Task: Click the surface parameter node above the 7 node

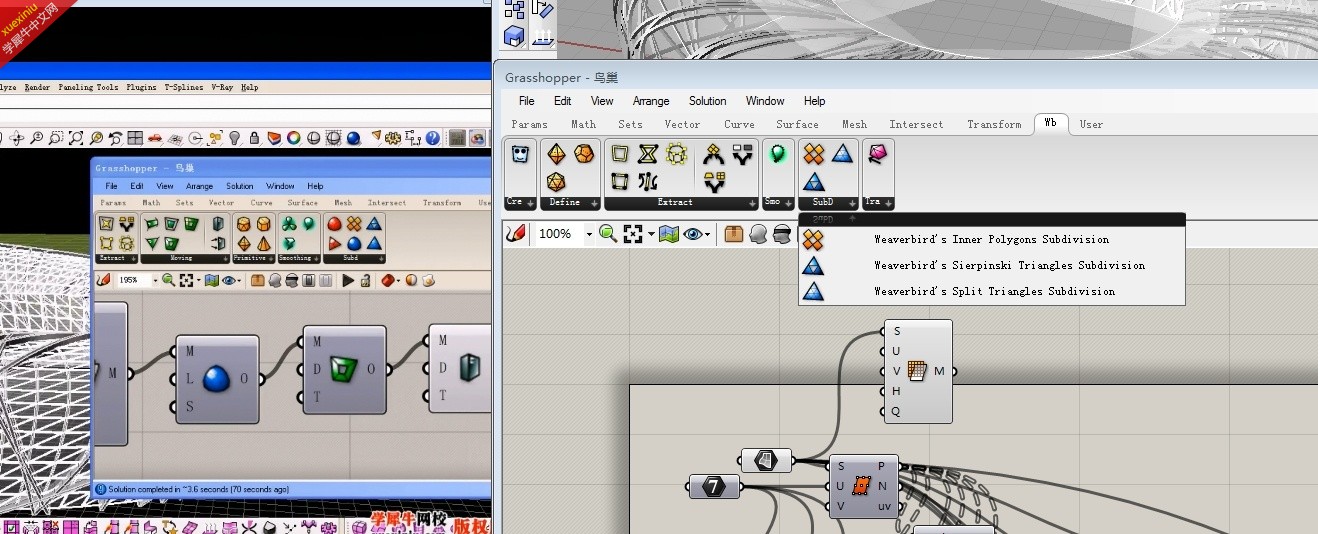Action: (766, 460)
